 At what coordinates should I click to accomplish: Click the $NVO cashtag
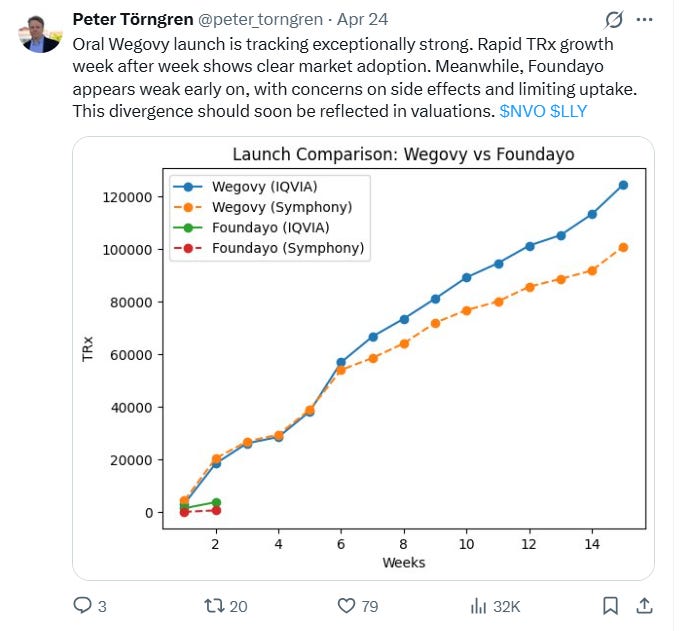522,111
